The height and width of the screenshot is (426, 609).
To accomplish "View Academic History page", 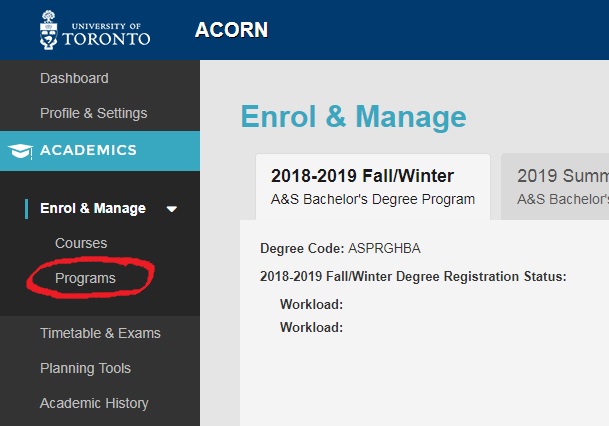I will (94, 403).
